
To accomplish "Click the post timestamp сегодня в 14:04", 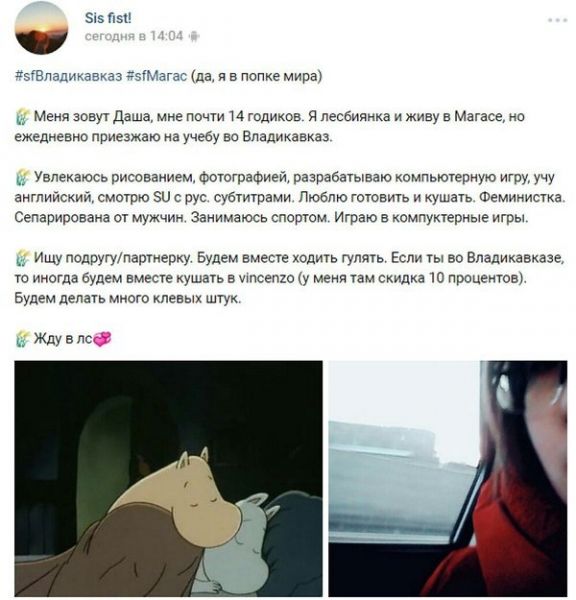I will point(134,36).
